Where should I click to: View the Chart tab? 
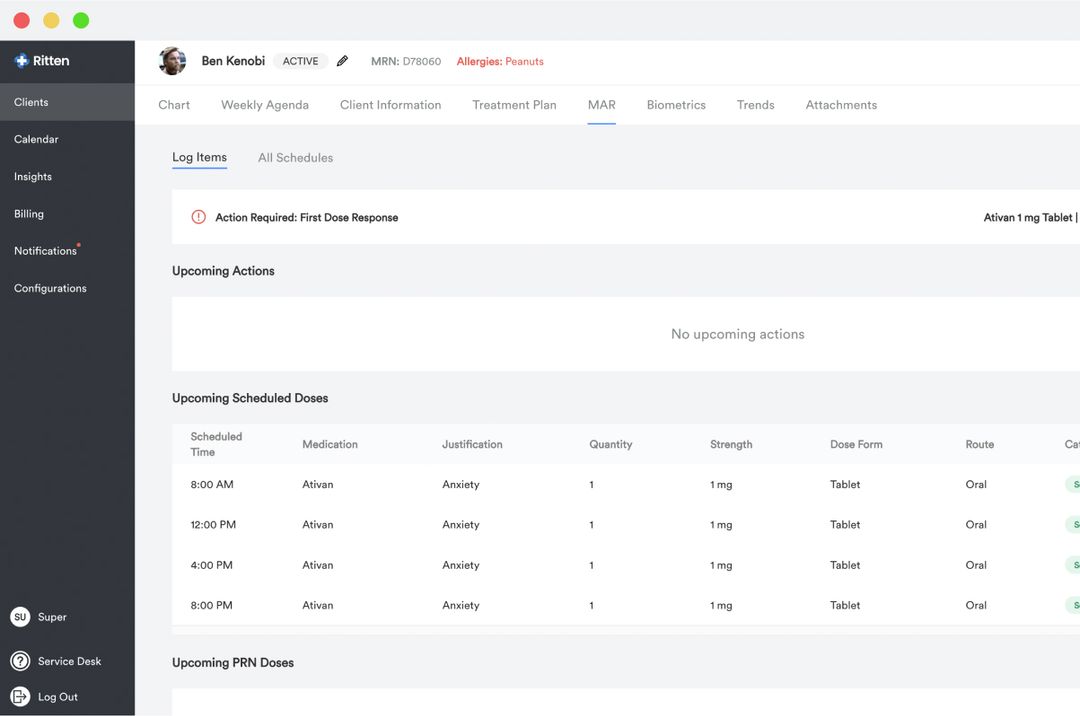pyautogui.click(x=174, y=104)
